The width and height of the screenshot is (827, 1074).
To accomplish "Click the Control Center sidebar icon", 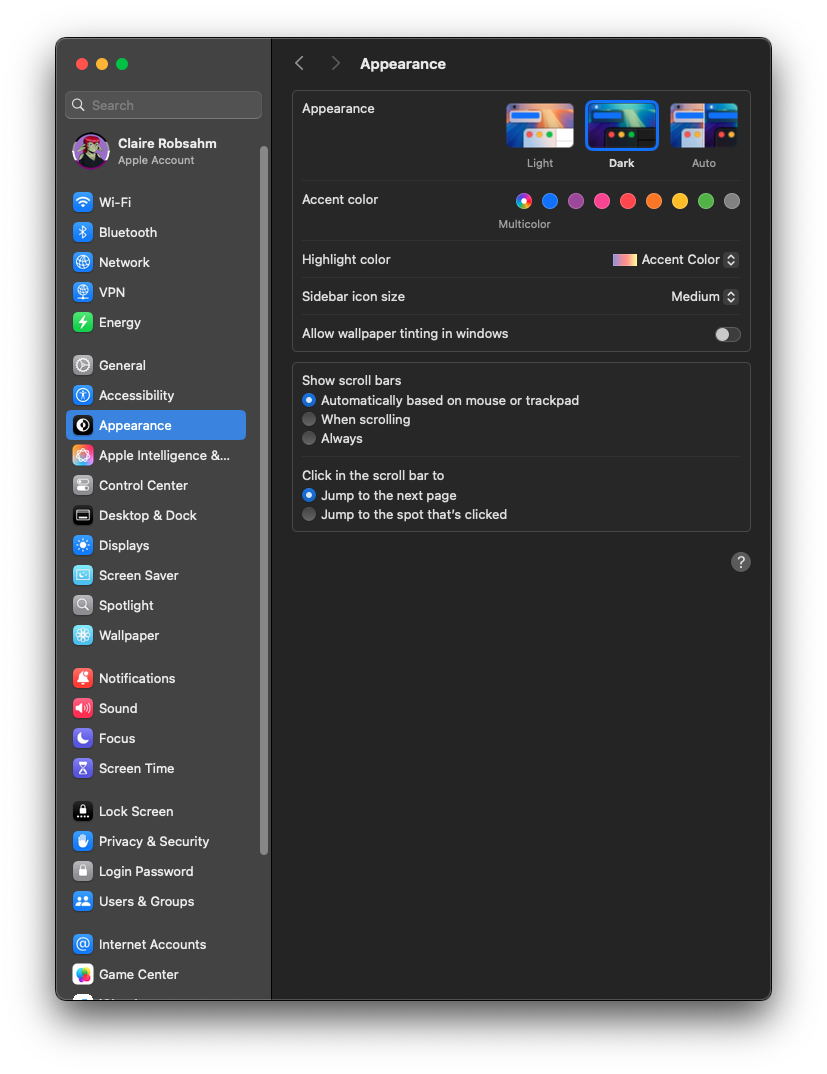I will (83, 485).
